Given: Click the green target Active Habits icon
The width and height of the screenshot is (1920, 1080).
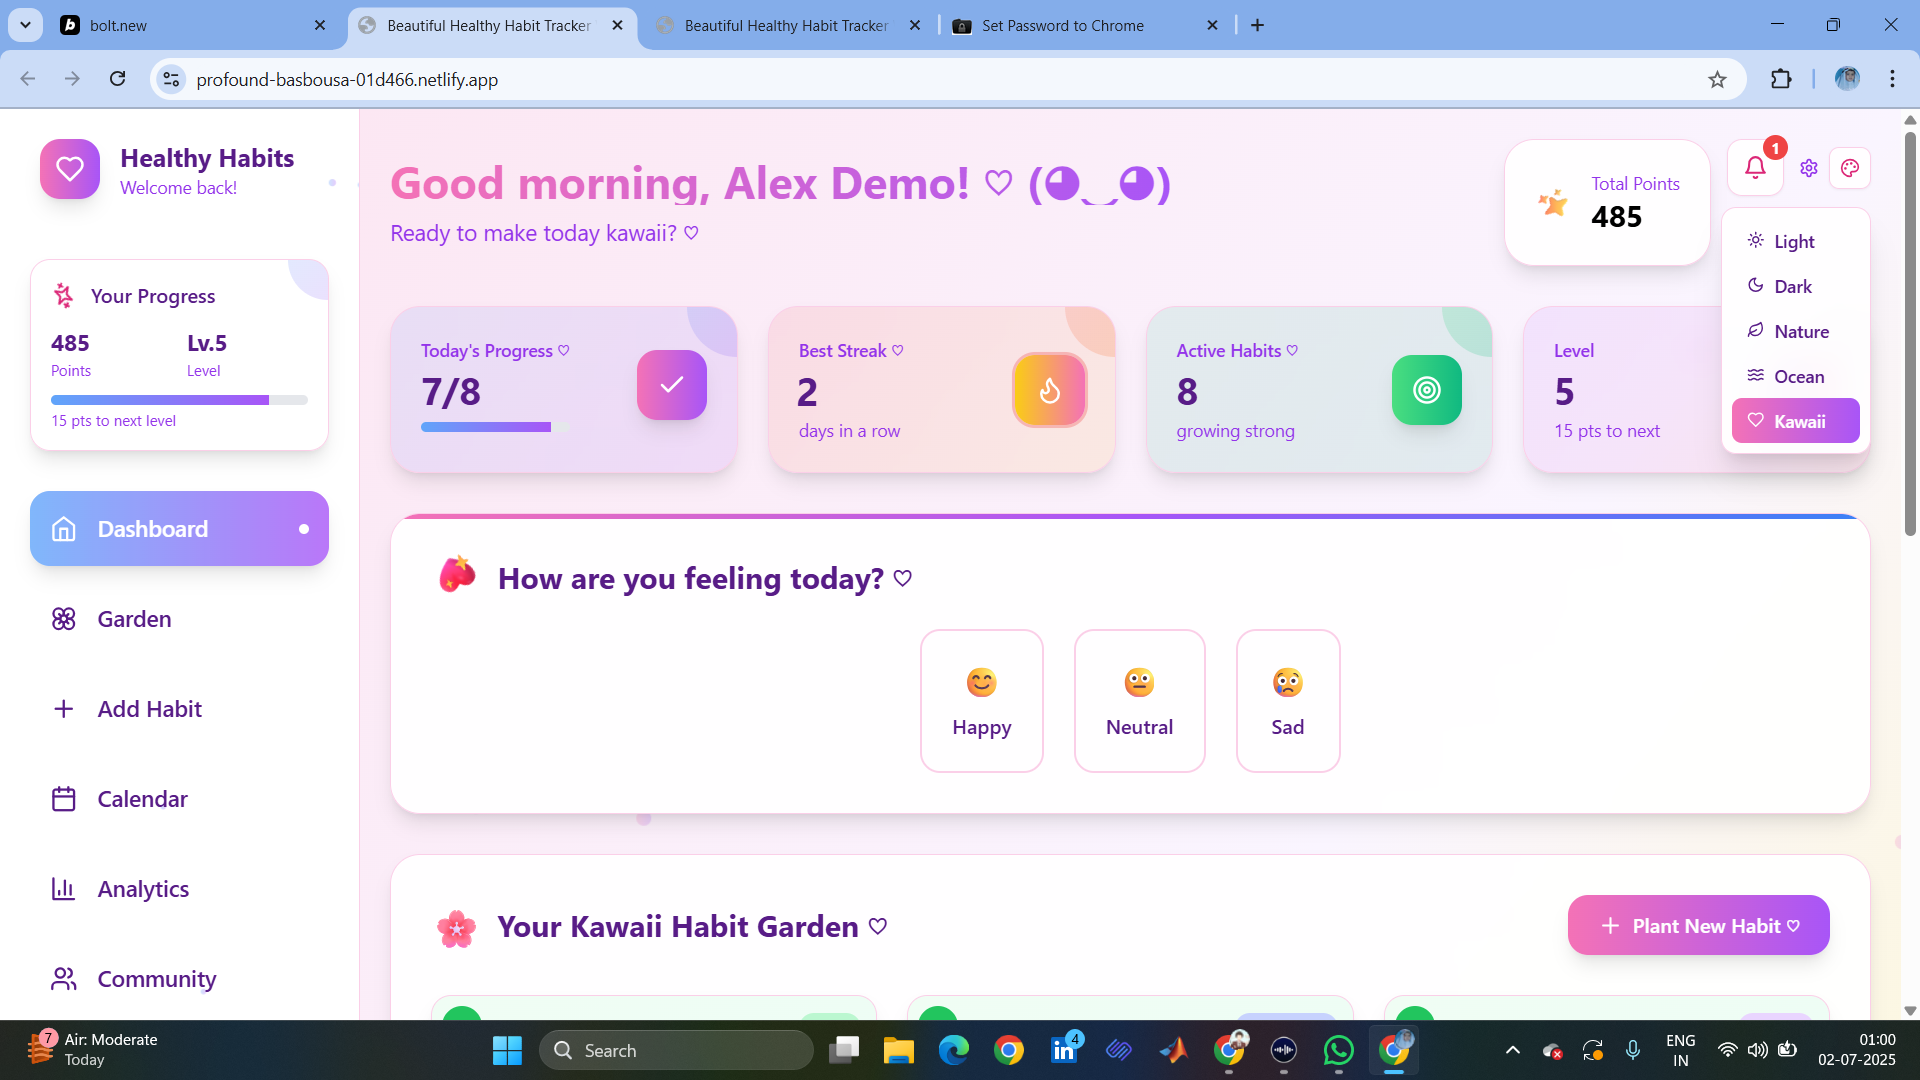Looking at the screenshot, I should (1426, 390).
